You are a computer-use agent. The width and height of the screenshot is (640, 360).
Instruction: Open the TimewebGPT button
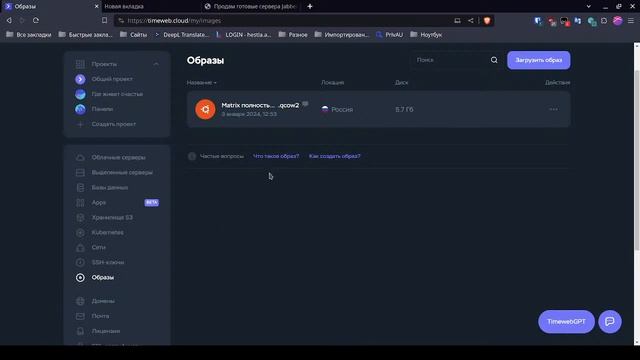pos(566,322)
